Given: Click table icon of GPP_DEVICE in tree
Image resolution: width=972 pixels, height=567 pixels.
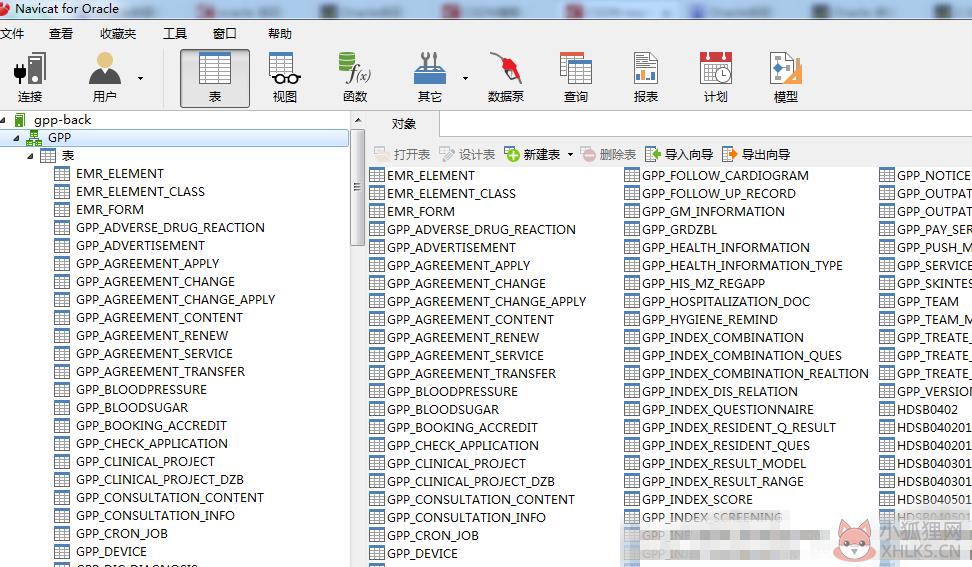Looking at the screenshot, I should pos(62,552).
